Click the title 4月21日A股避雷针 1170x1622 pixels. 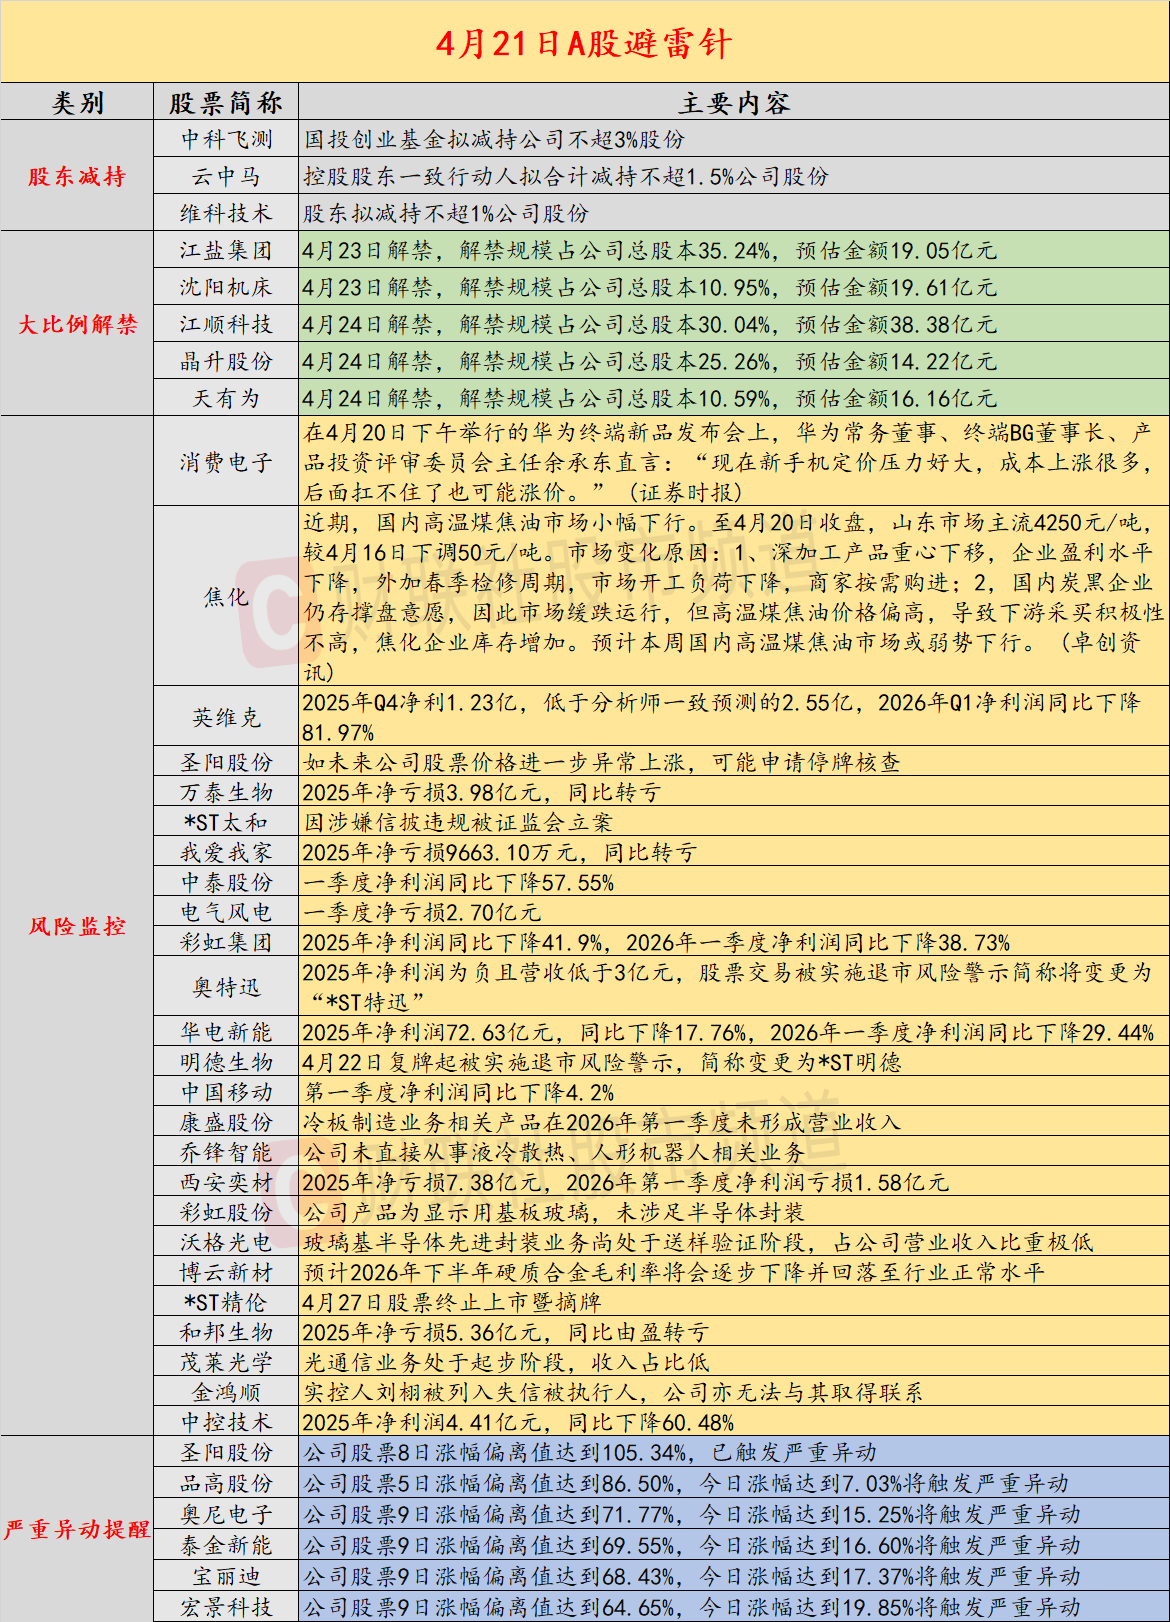(584, 43)
